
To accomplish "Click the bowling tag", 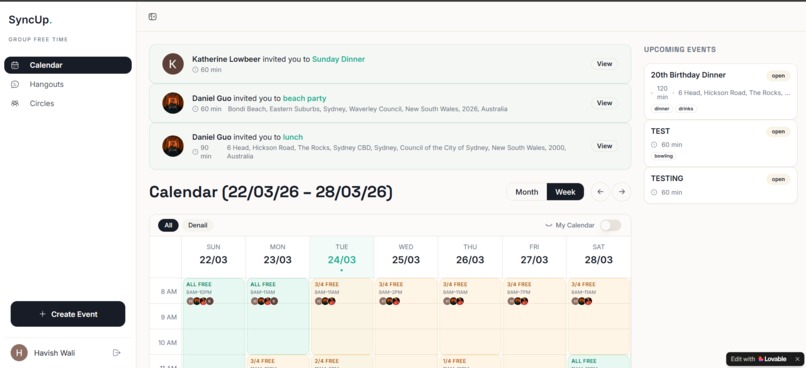I will tap(664, 156).
